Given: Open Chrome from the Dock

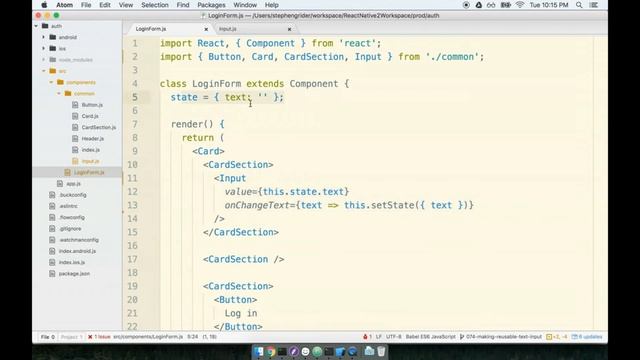Looking at the screenshot, I should click(x=270, y=351).
